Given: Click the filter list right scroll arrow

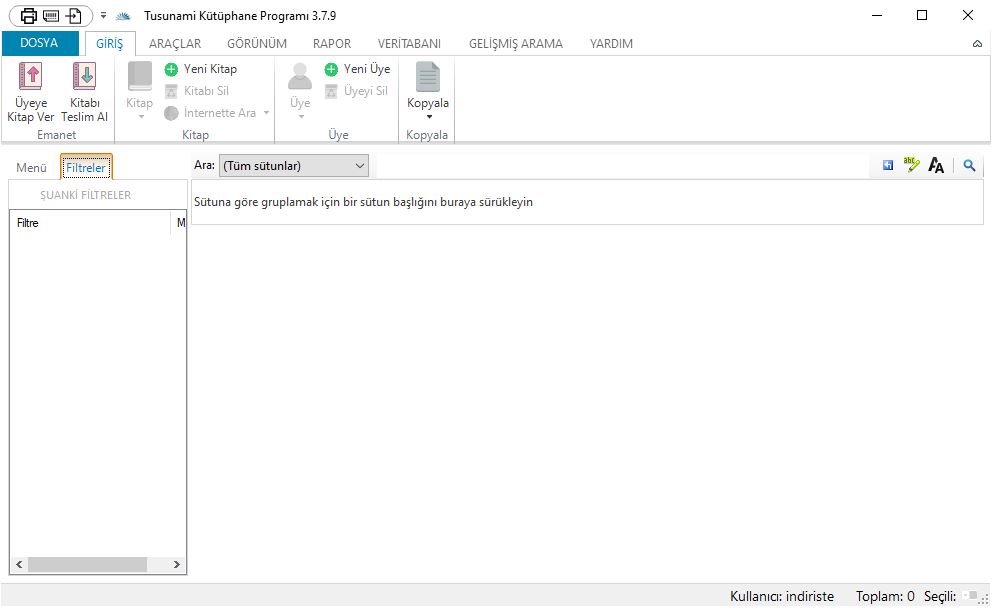Looking at the screenshot, I should (x=177, y=564).
